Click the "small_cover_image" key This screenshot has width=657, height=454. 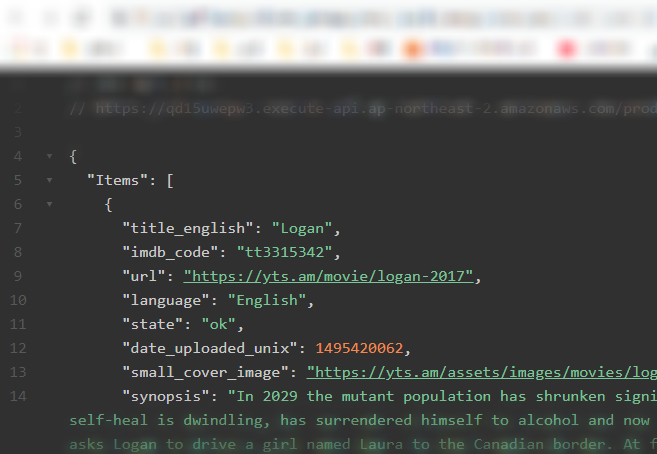point(205,372)
